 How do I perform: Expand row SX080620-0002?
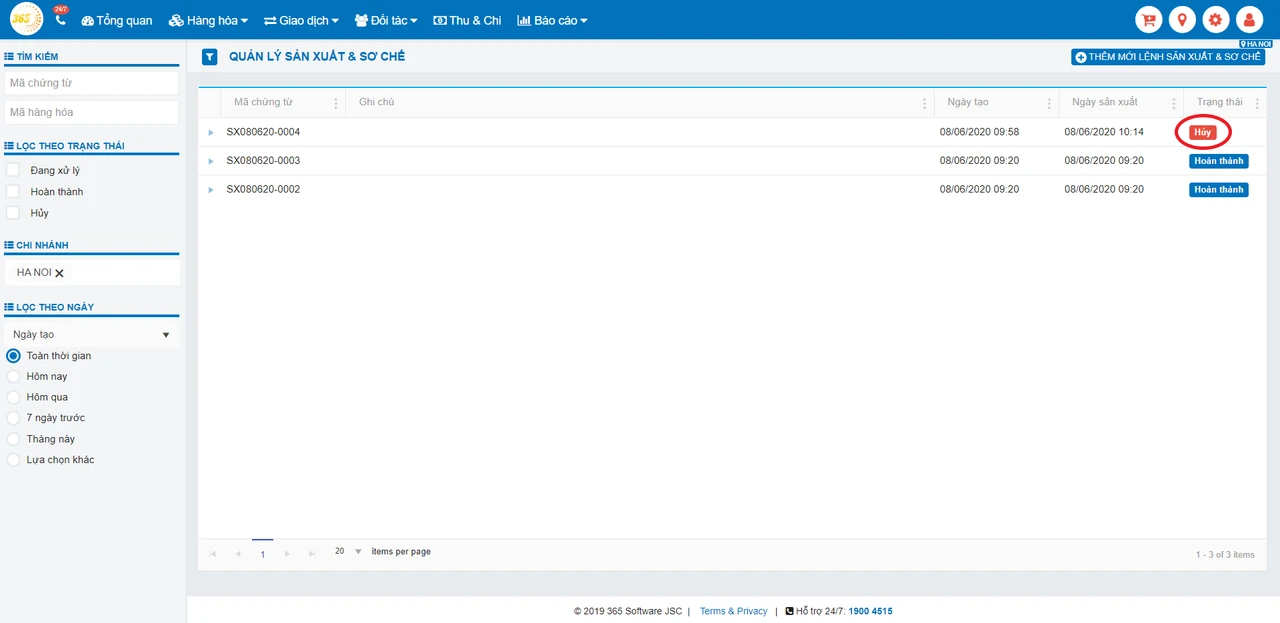point(211,189)
